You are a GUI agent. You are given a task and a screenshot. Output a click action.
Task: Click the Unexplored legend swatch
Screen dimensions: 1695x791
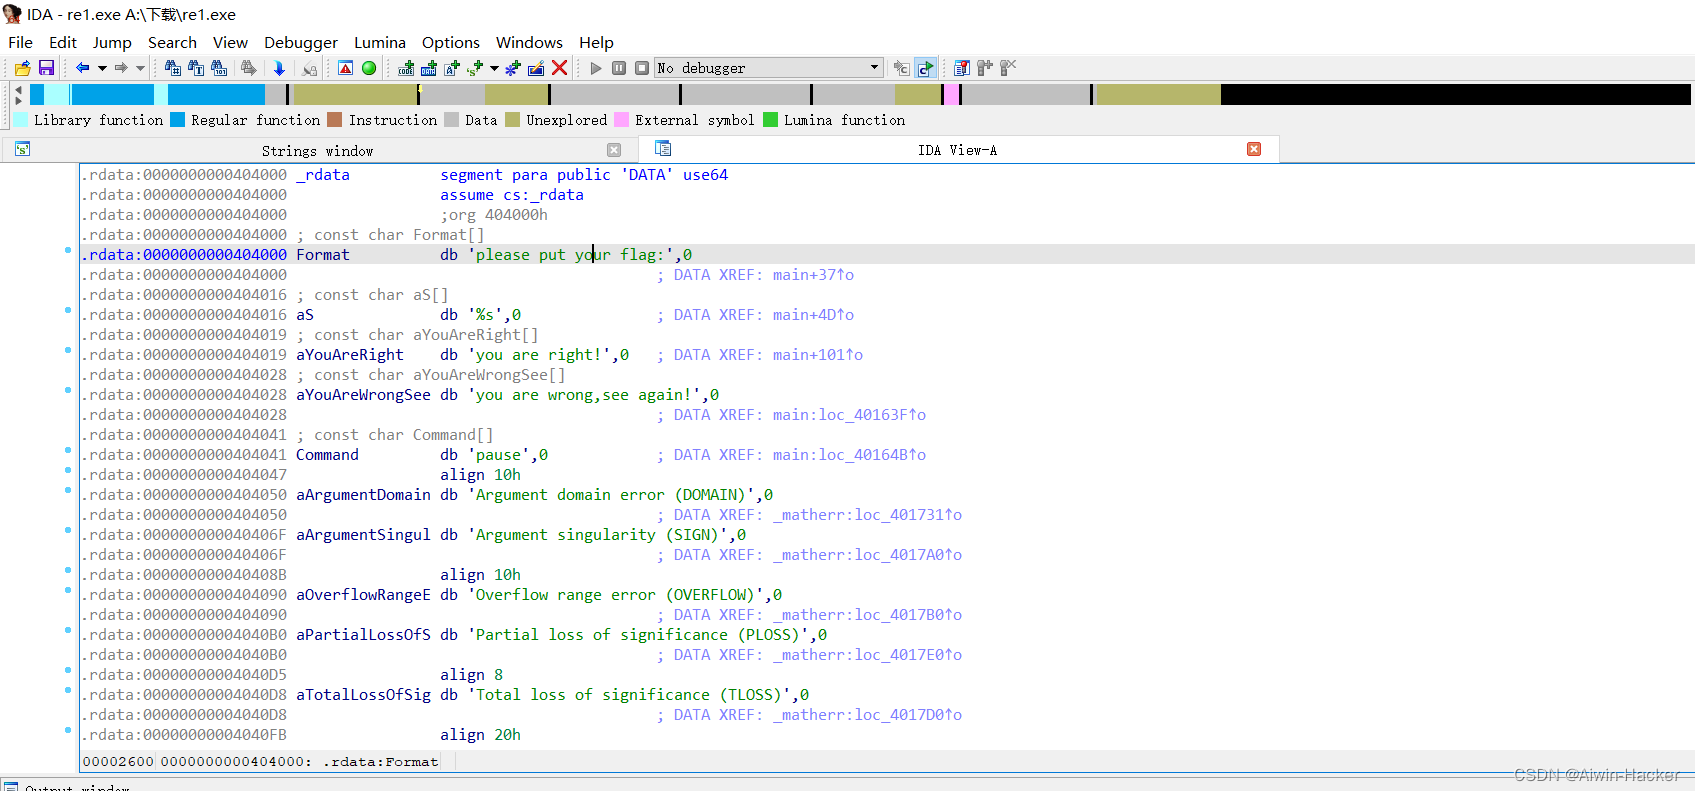pos(513,120)
